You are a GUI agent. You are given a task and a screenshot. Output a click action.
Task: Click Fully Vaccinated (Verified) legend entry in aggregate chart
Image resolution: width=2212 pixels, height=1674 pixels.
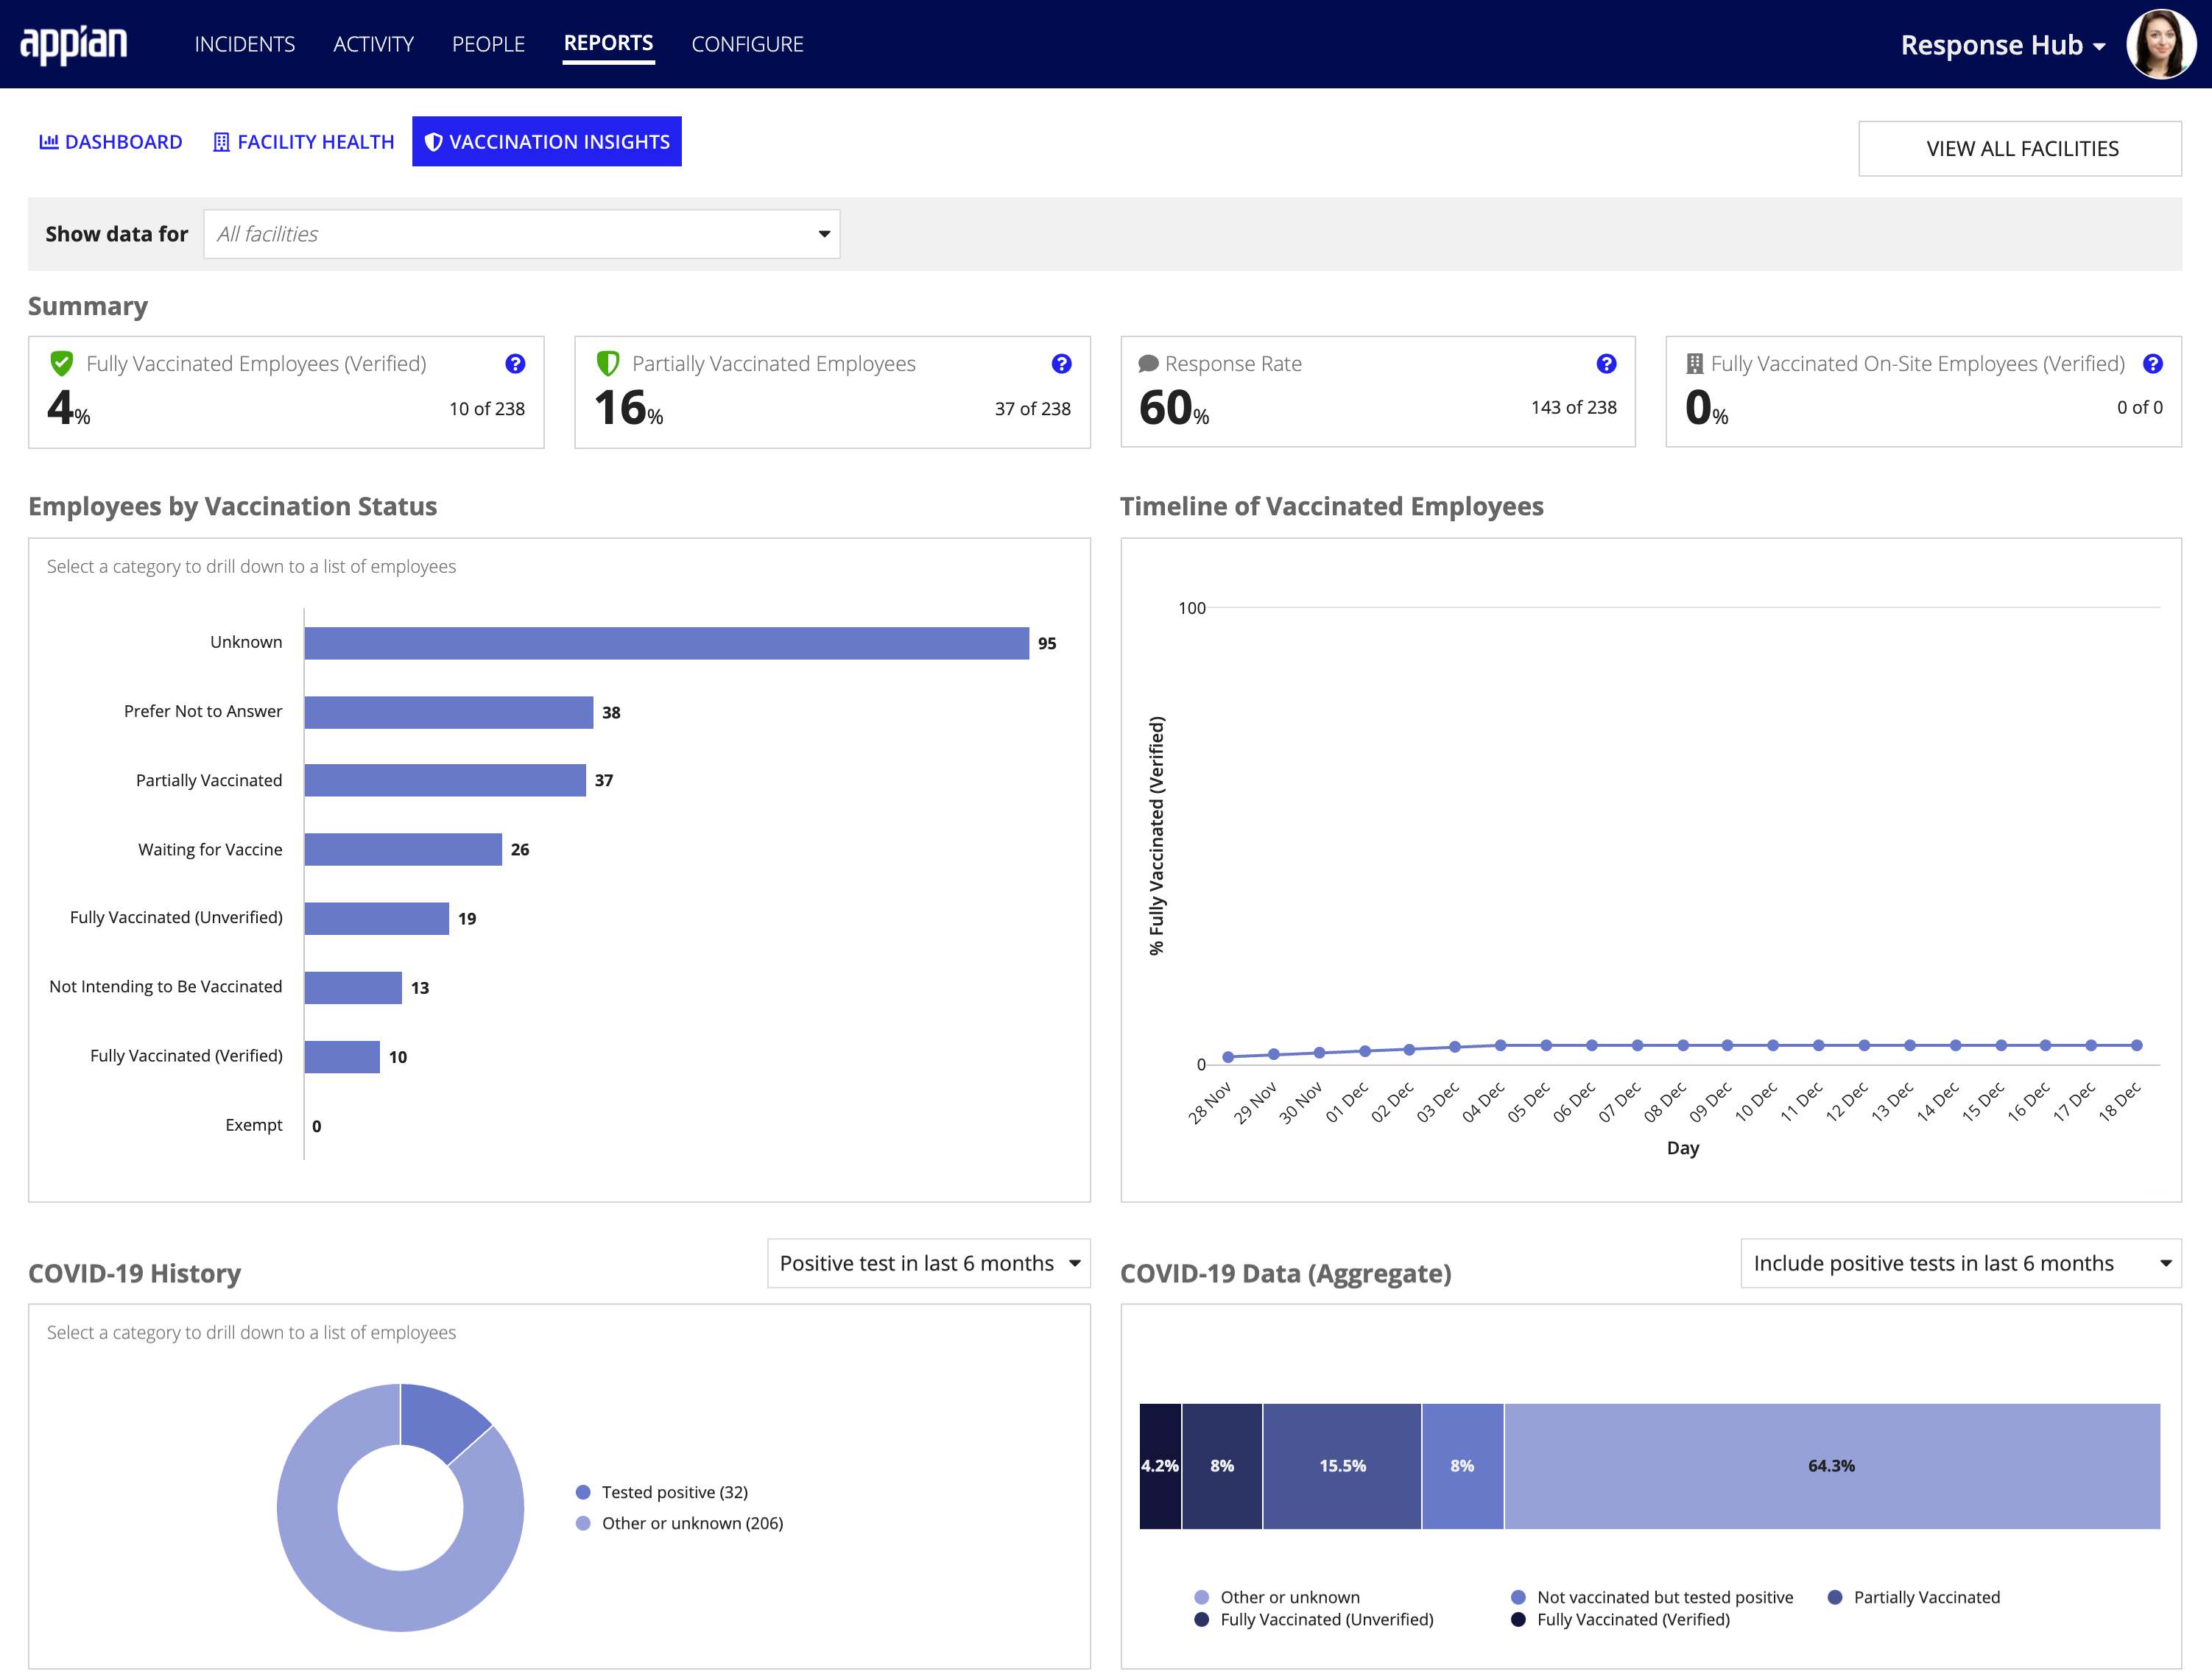[x=1620, y=1619]
